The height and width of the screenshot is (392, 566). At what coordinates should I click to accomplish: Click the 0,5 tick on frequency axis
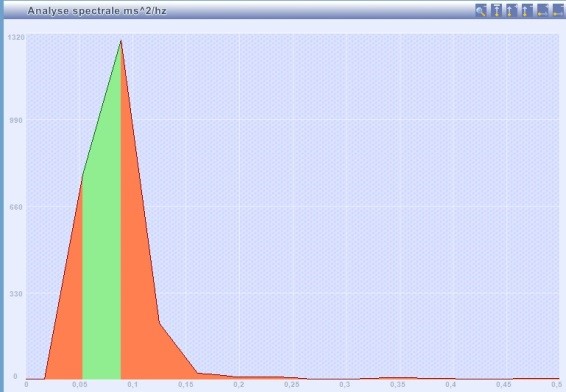click(557, 385)
